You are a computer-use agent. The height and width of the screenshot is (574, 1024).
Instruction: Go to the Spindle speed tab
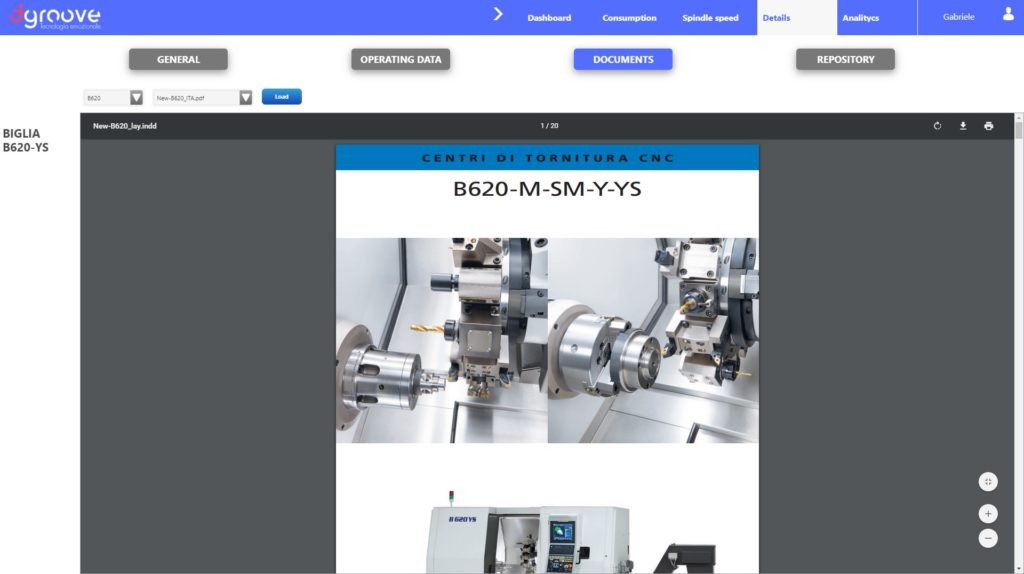tap(710, 18)
